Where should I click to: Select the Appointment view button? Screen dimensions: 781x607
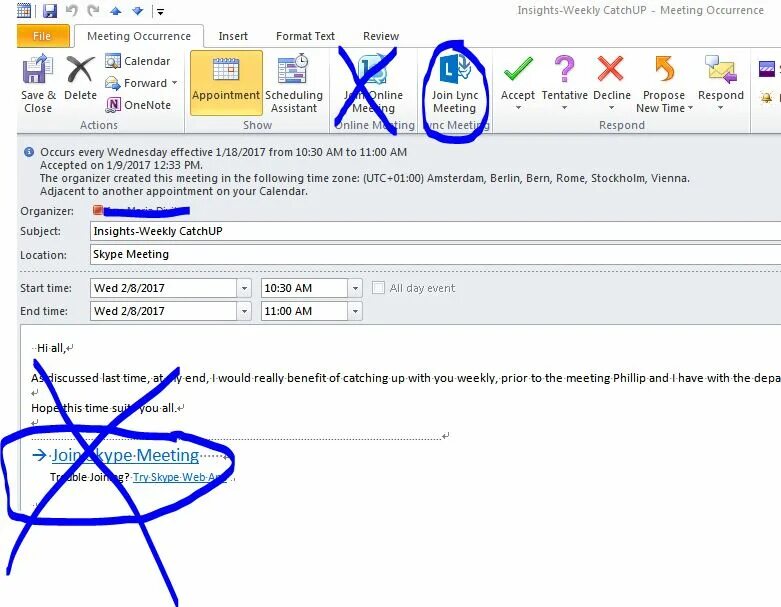coord(226,83)
